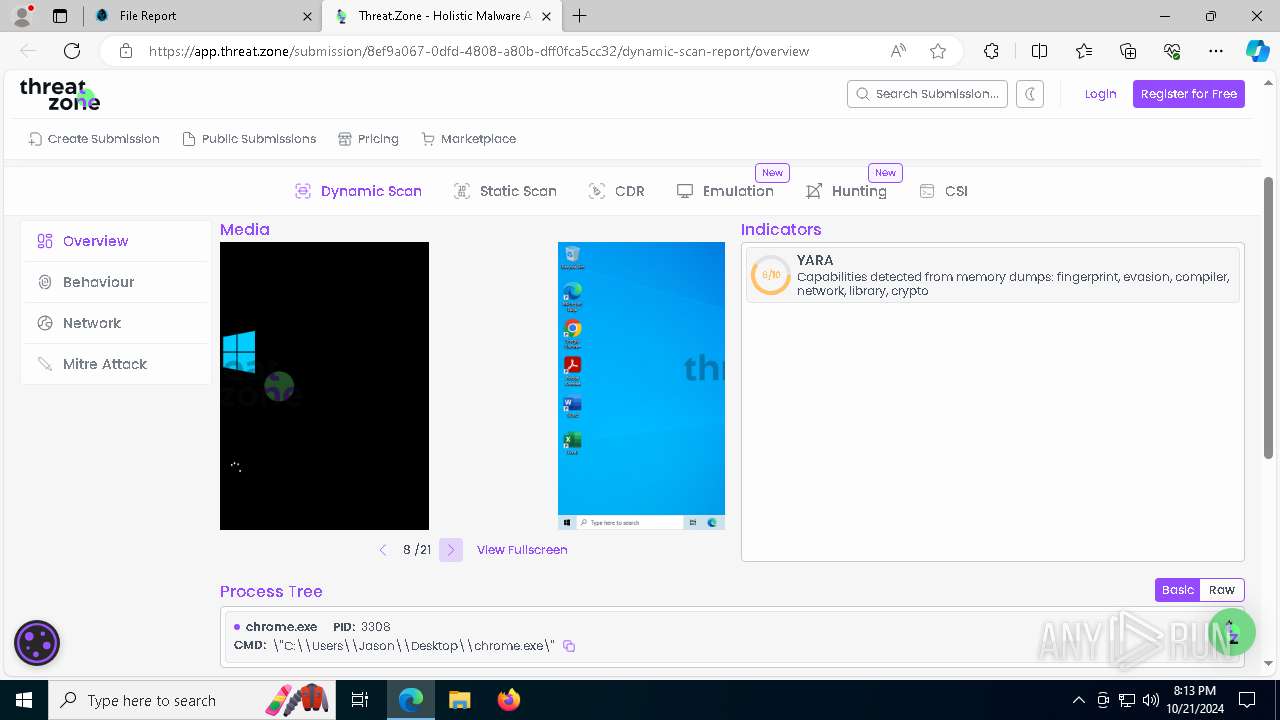
Task: Click View Fullscreen link
Action: coord(522,550)
